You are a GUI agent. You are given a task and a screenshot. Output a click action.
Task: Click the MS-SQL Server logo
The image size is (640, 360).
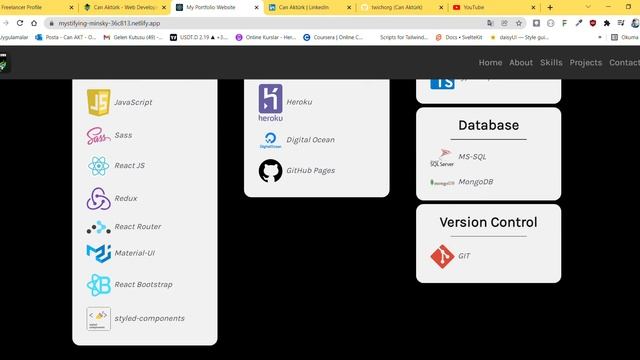442,158
